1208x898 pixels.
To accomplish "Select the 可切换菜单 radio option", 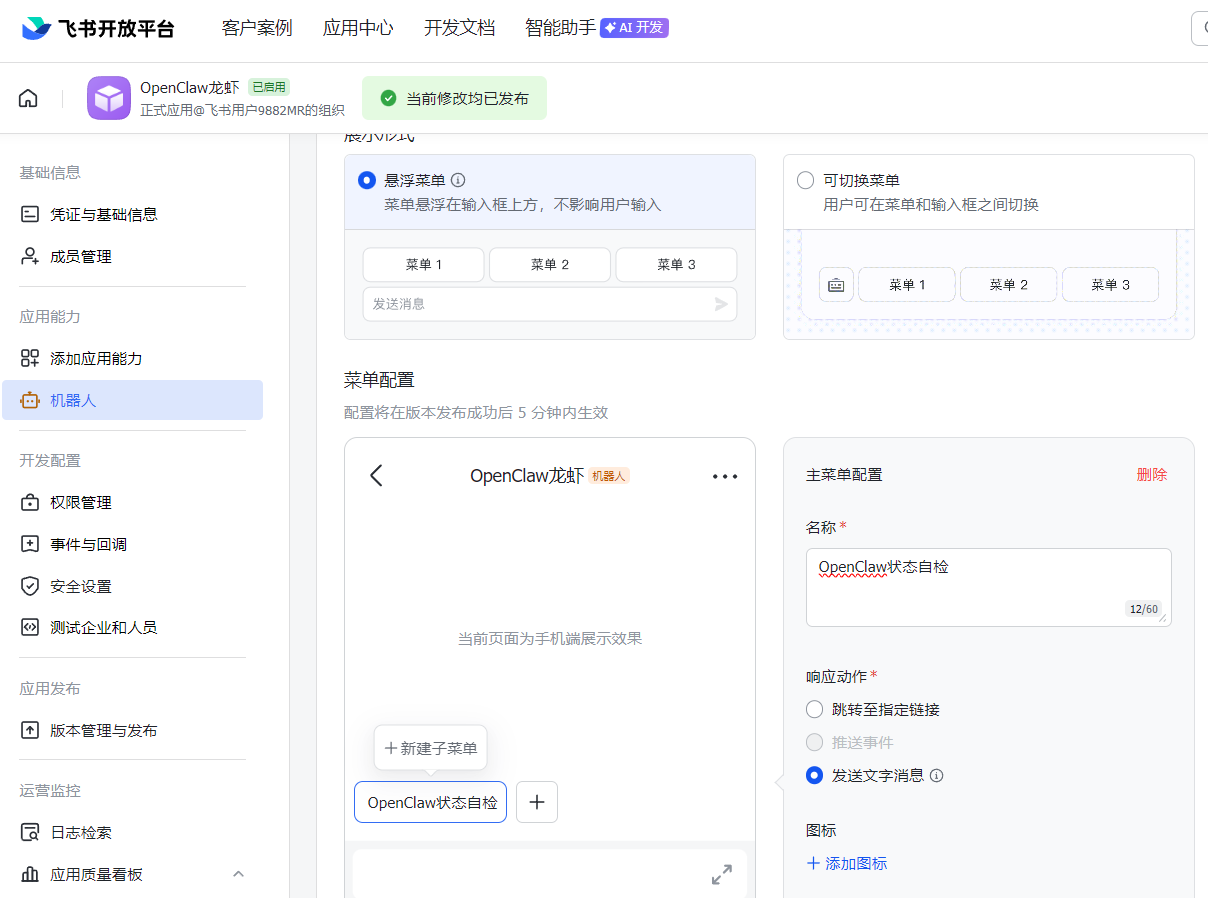I will click(805, 180).
